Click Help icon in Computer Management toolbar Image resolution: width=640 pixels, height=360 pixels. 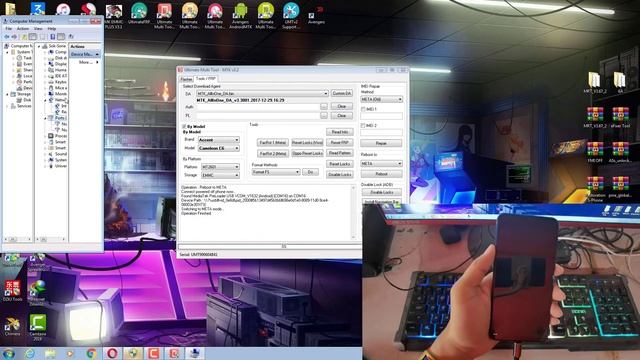53,37
